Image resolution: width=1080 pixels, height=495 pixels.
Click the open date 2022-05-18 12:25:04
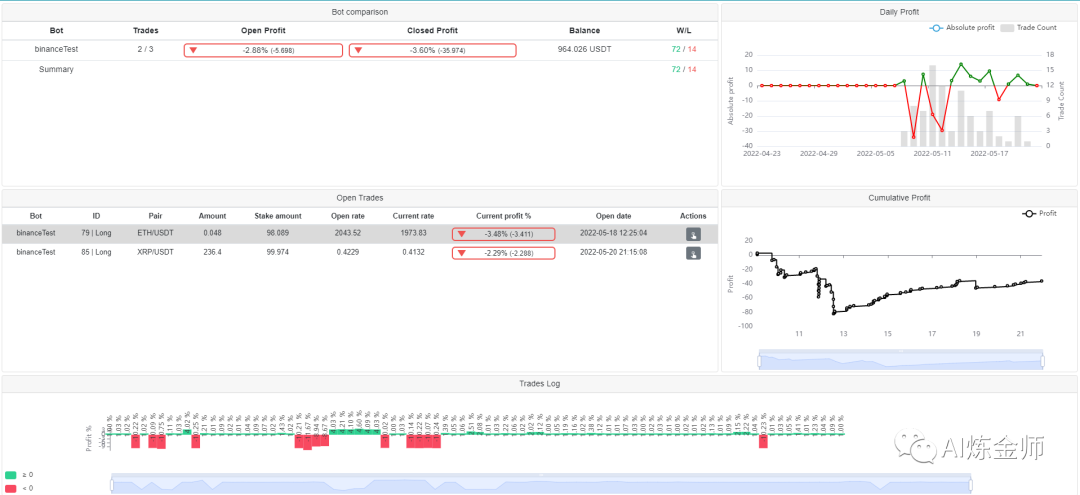point(613,233)
